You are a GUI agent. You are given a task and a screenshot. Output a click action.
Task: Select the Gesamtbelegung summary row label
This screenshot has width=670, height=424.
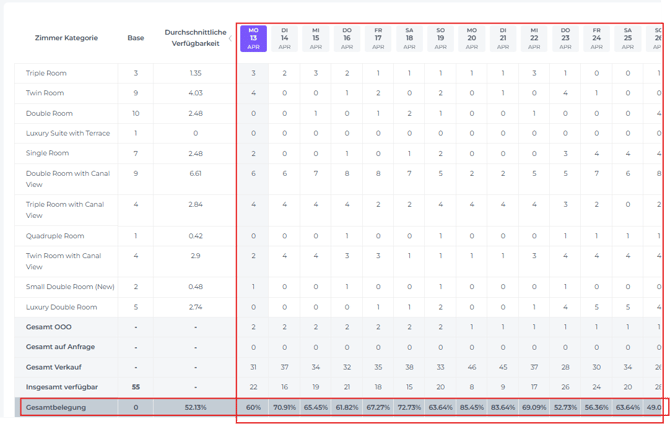(56, 407)
